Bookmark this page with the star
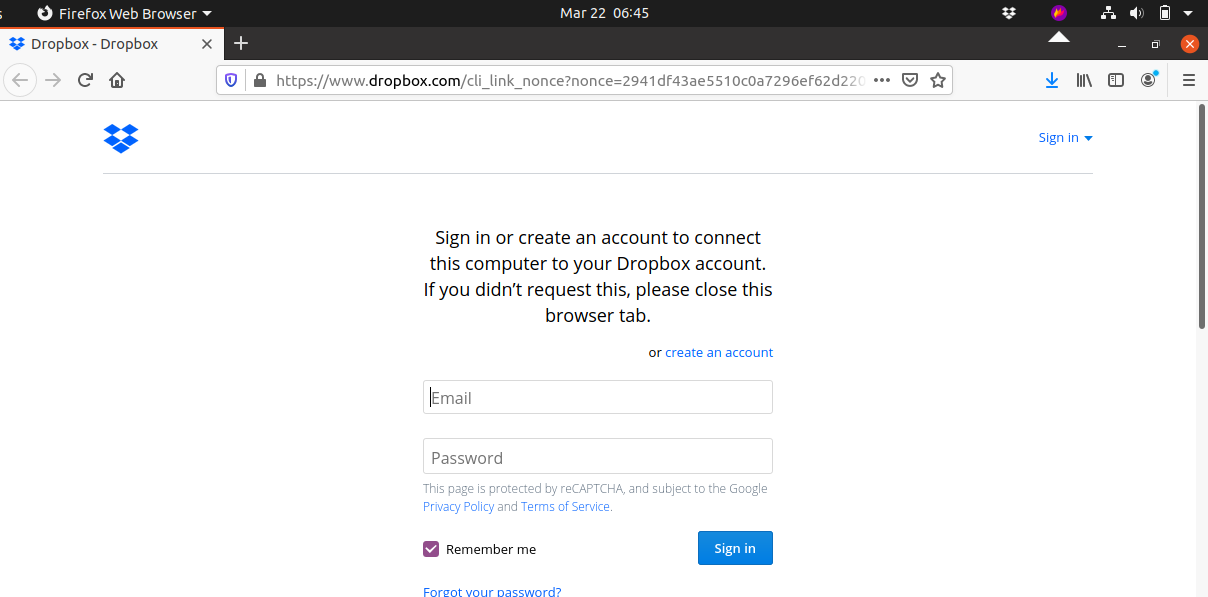Screen dimensions: 1208x597 point(937,81)
